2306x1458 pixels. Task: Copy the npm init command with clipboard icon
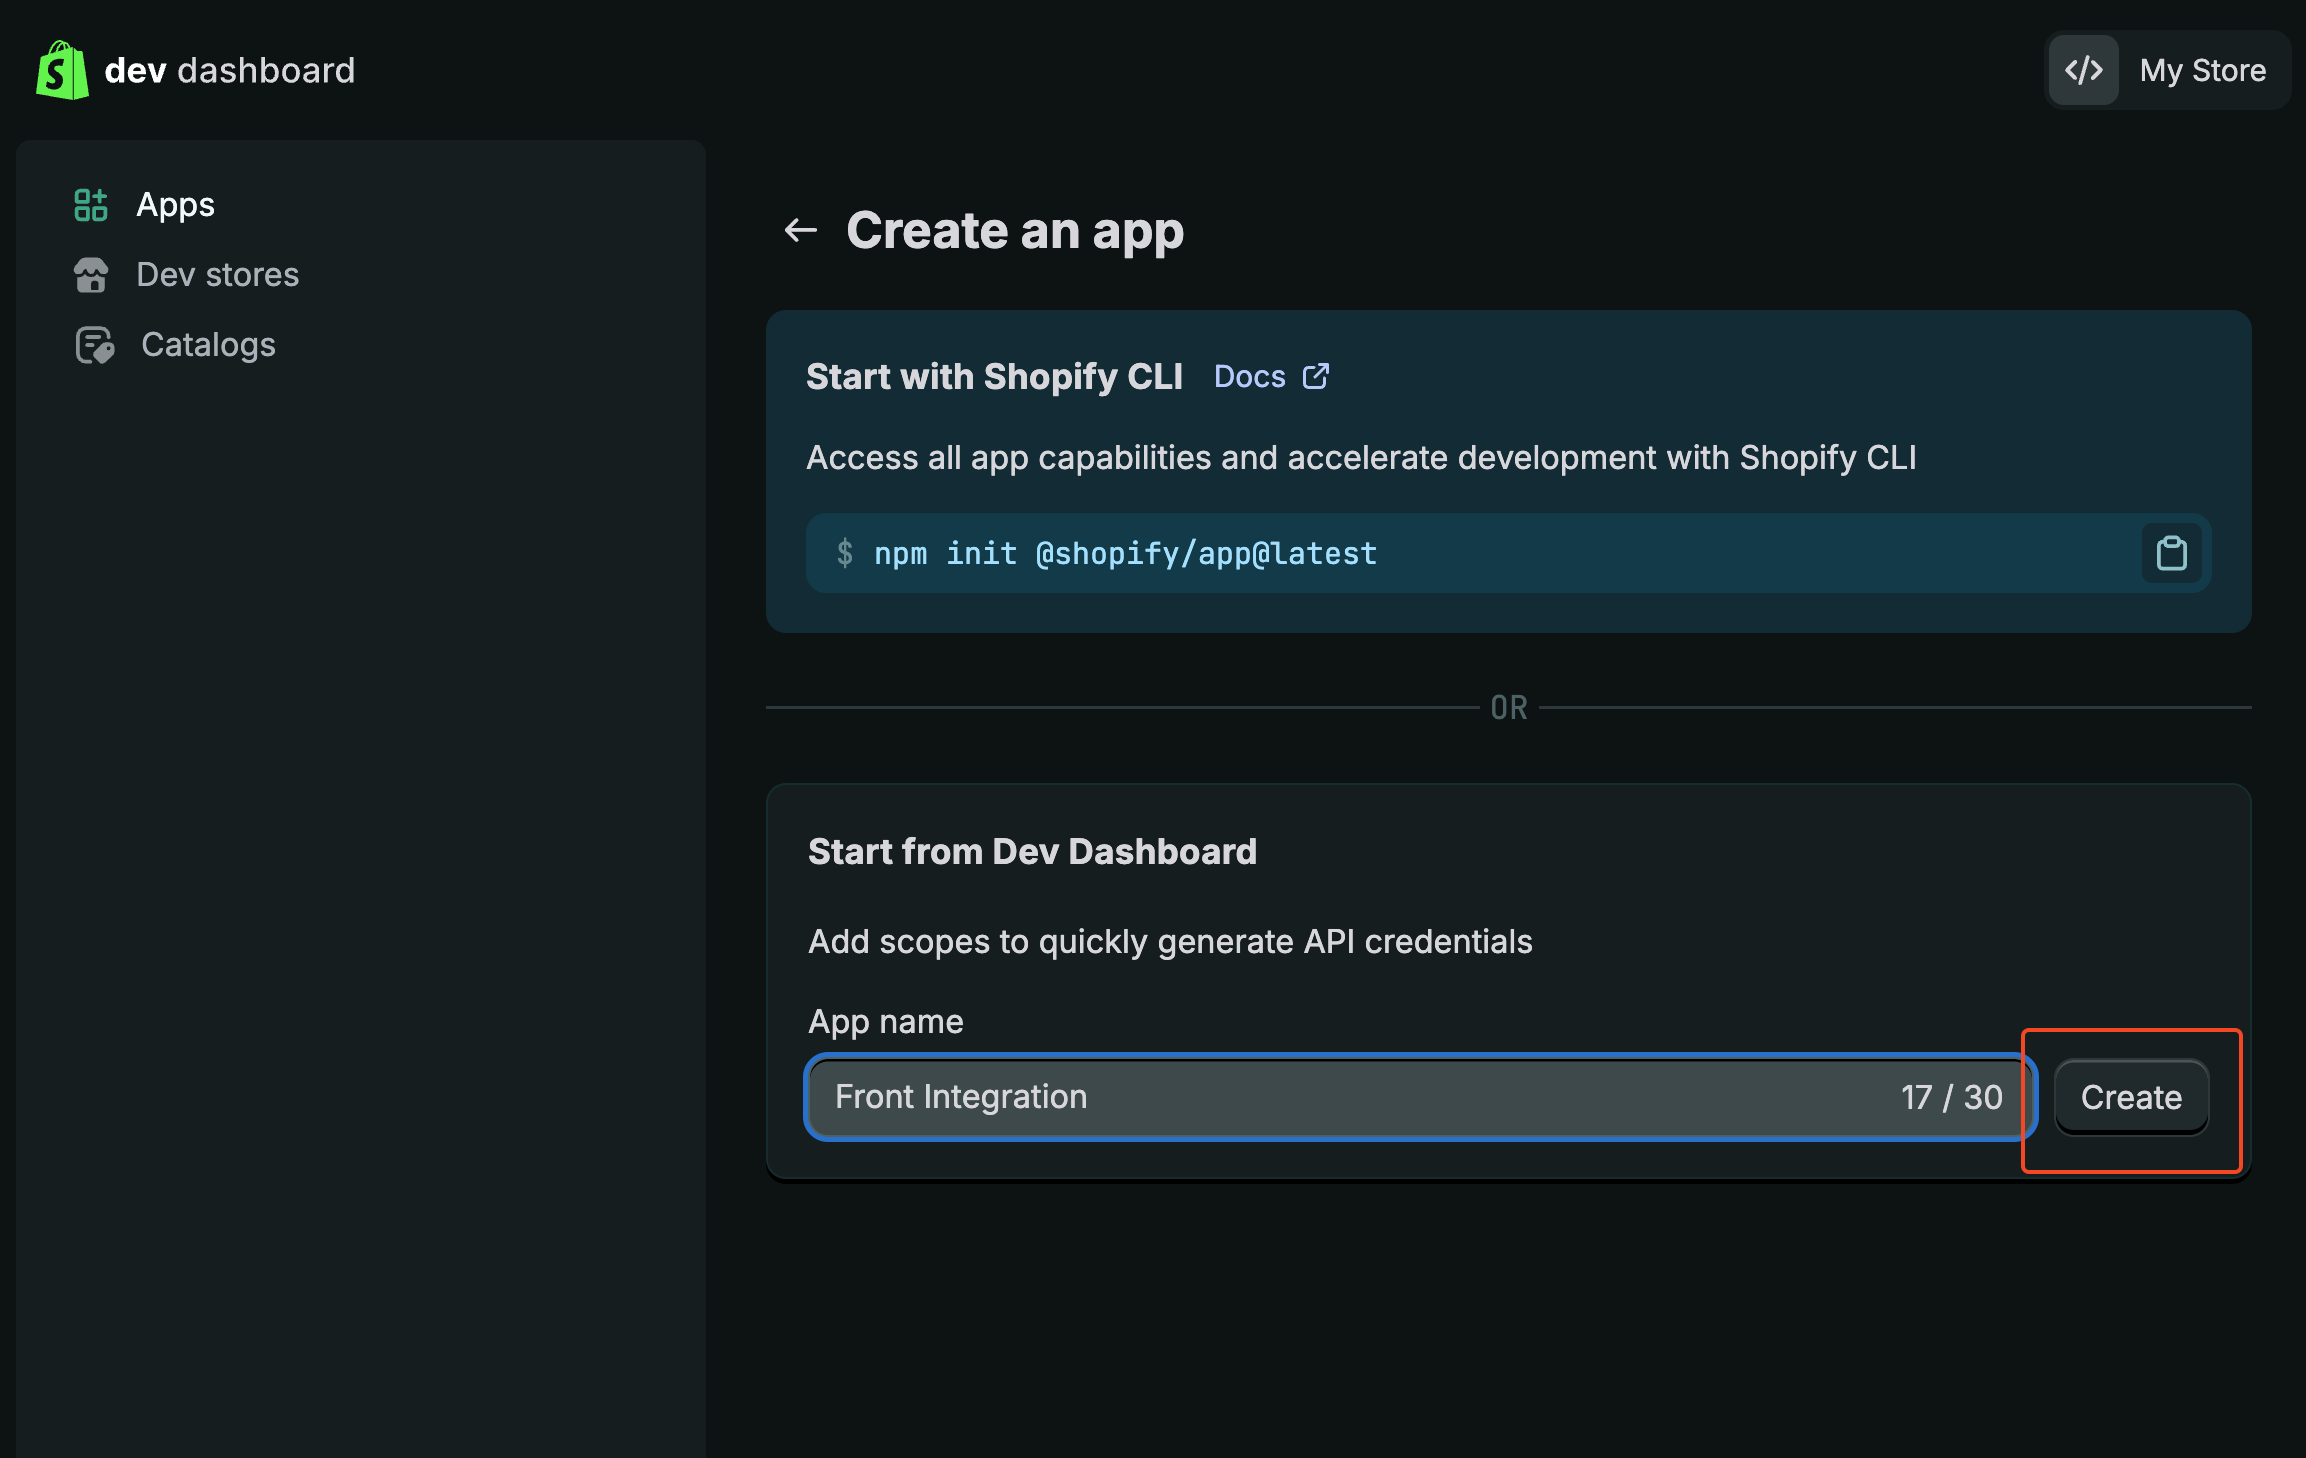click(x=2171, y=553)
